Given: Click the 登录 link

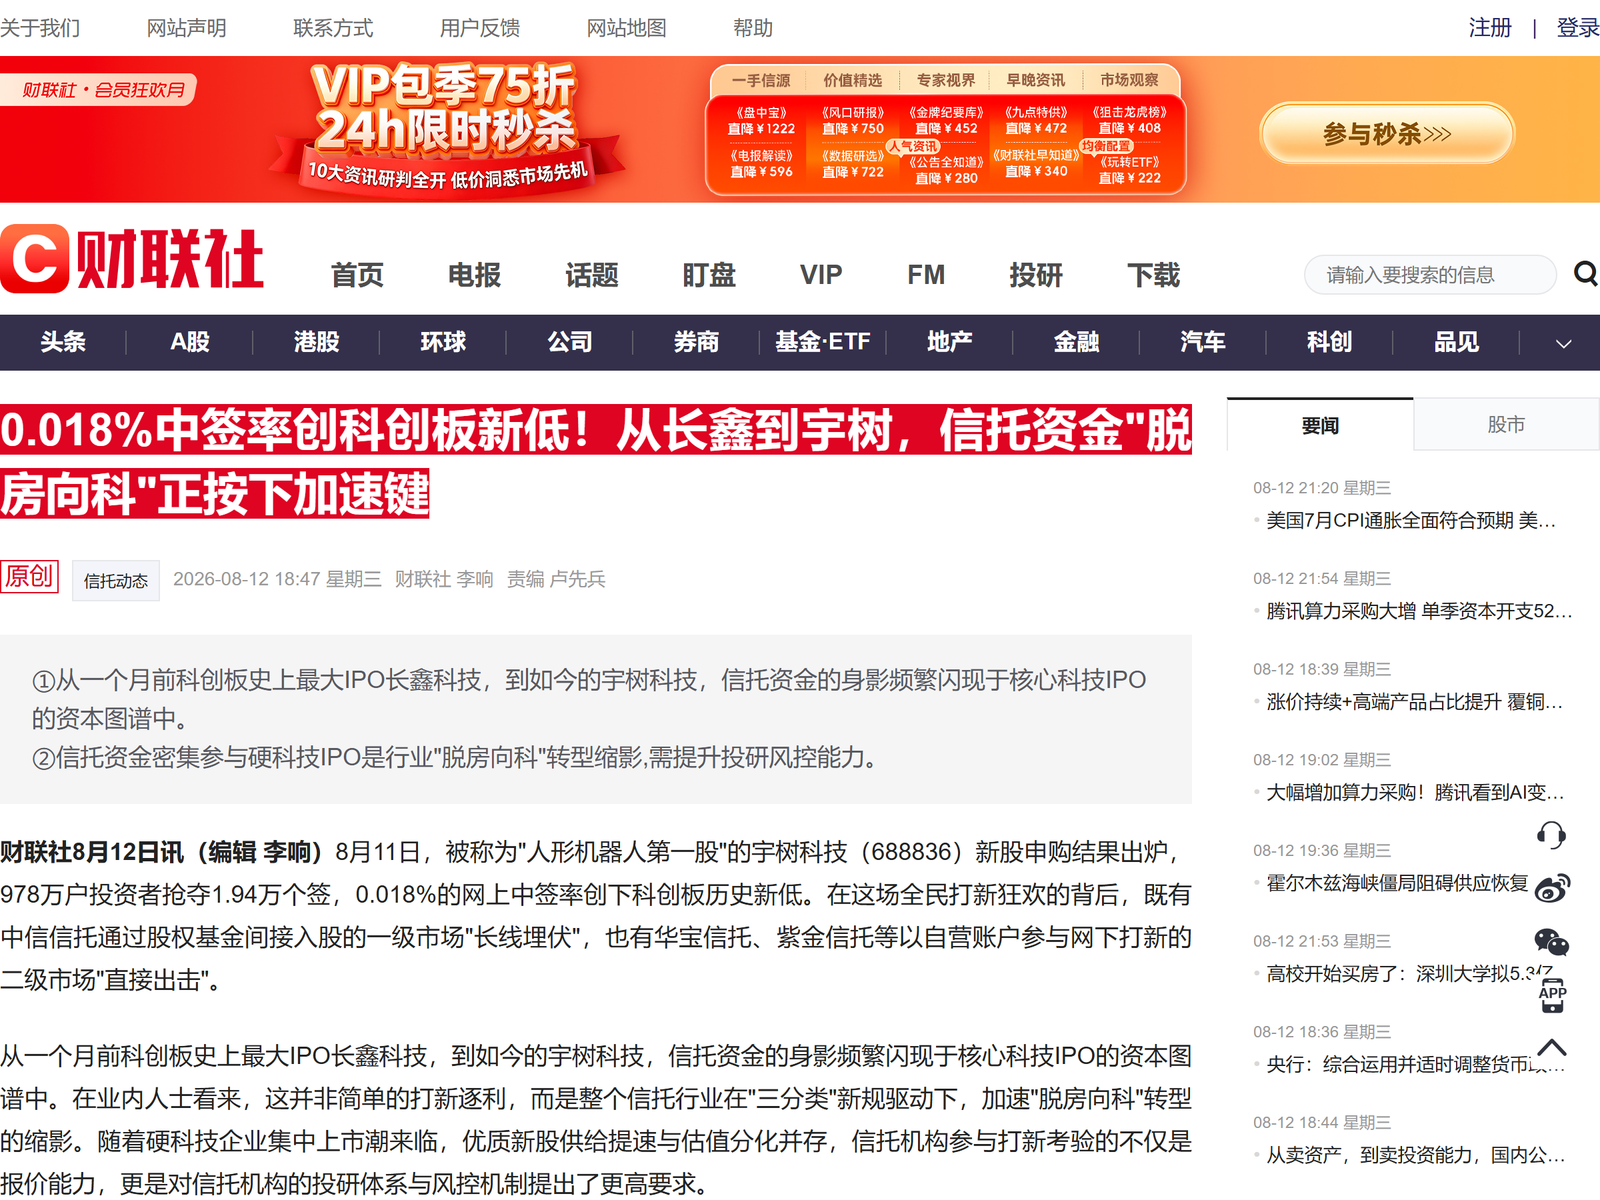Looking at the screenshot, I should pyautogui.click(x=1578, y=28).
